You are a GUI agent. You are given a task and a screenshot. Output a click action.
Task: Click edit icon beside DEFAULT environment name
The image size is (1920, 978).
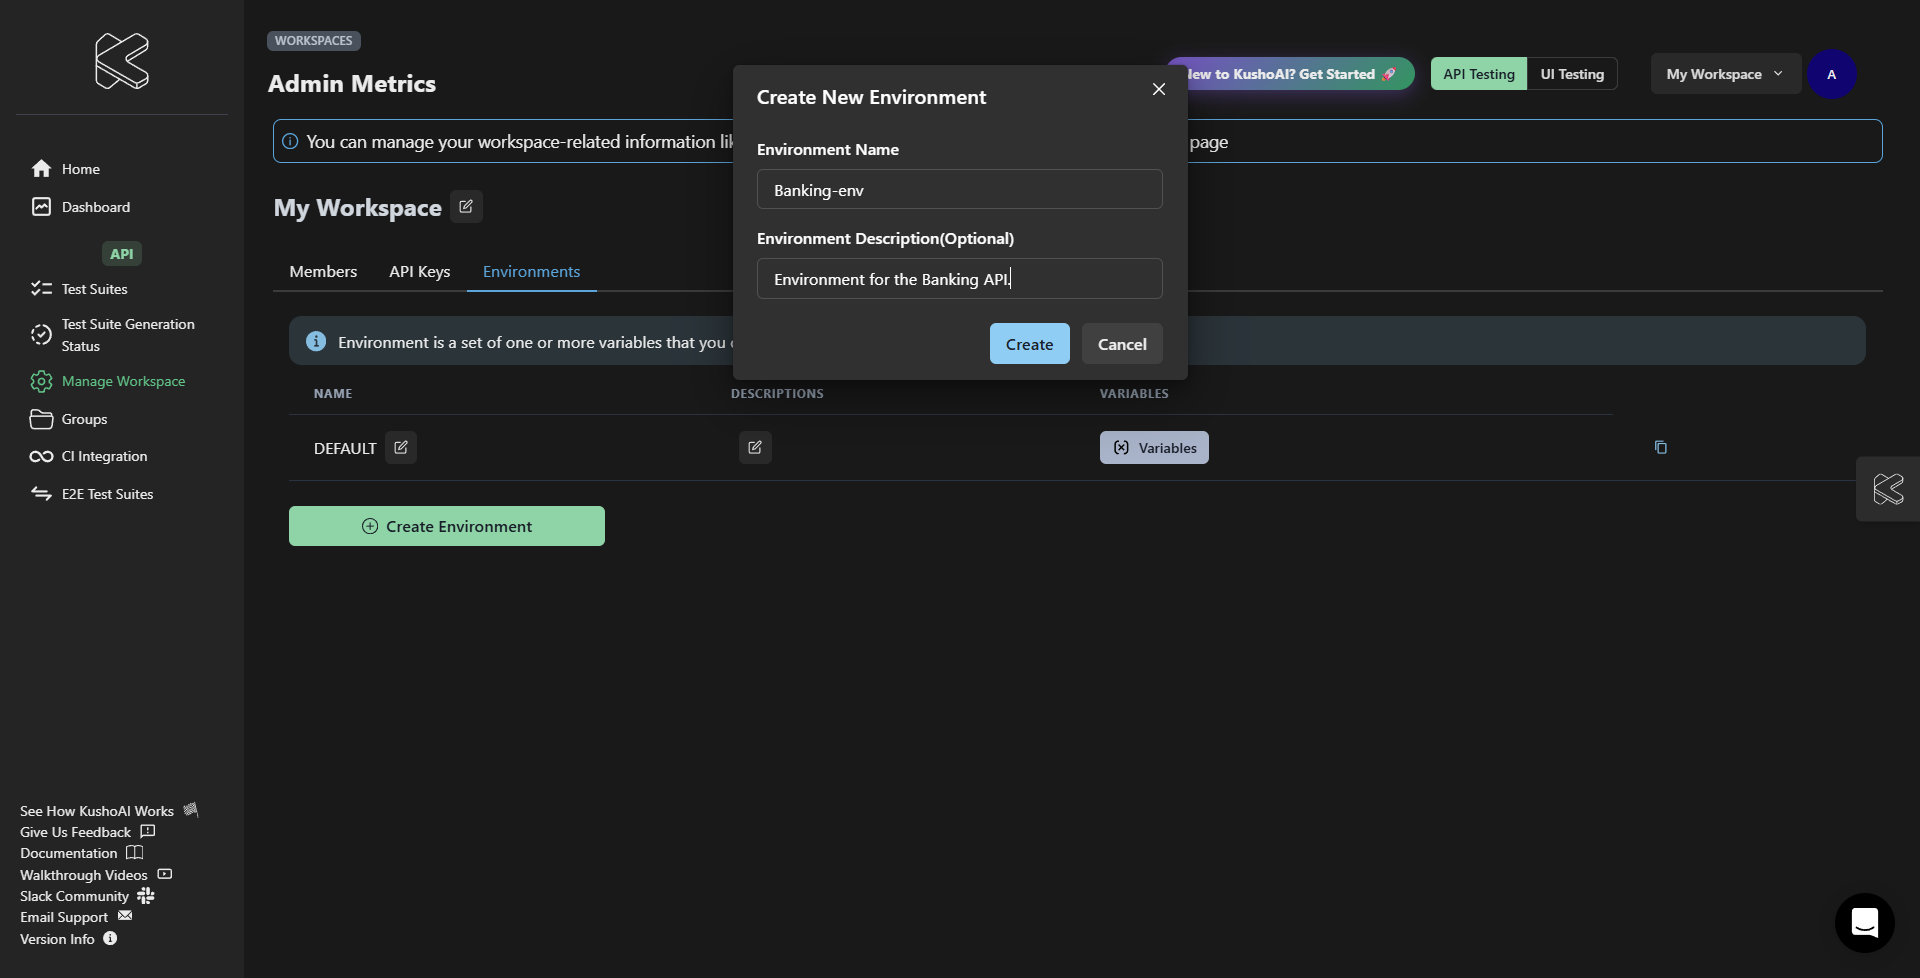click(x=401, y=448)
